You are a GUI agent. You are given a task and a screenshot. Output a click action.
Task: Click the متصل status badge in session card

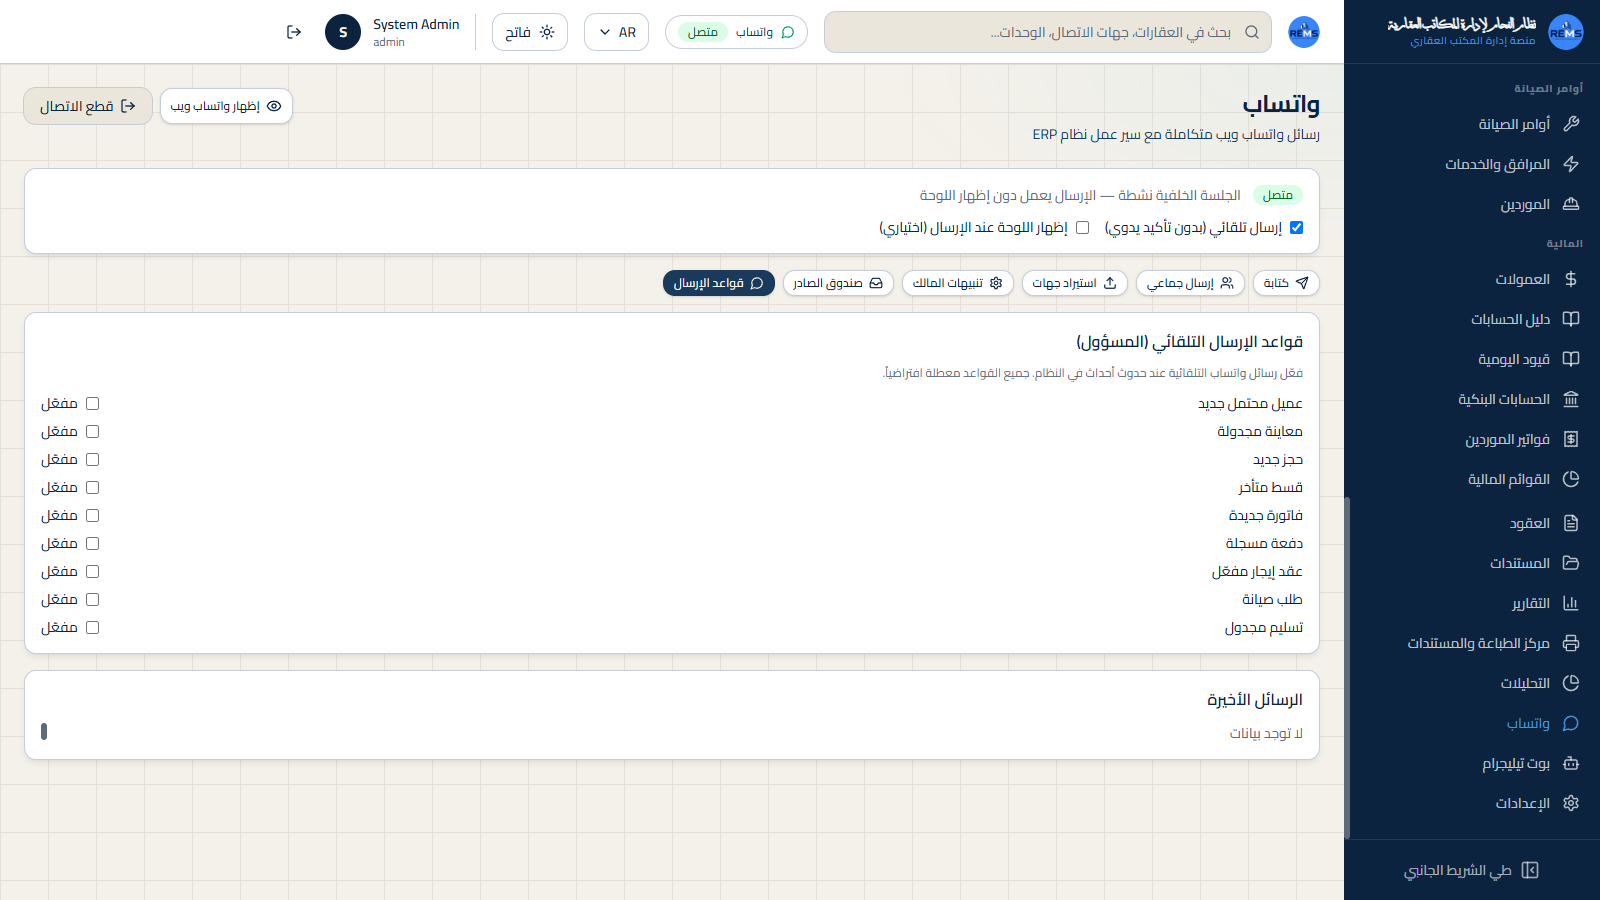(x=1277, y=195)
